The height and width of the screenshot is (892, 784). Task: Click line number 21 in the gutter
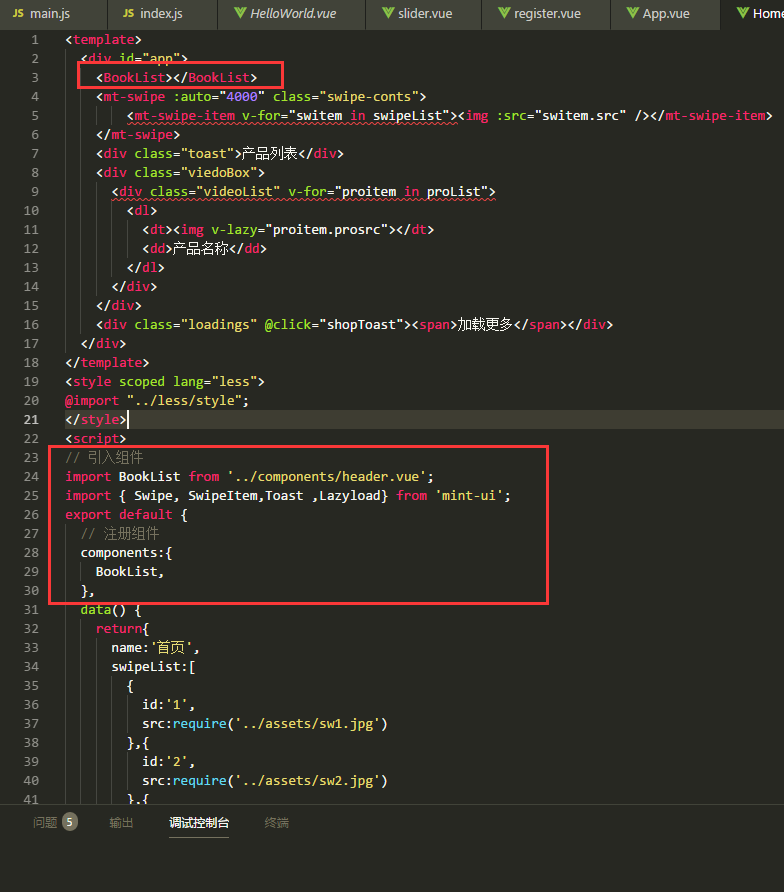(31, 419)
